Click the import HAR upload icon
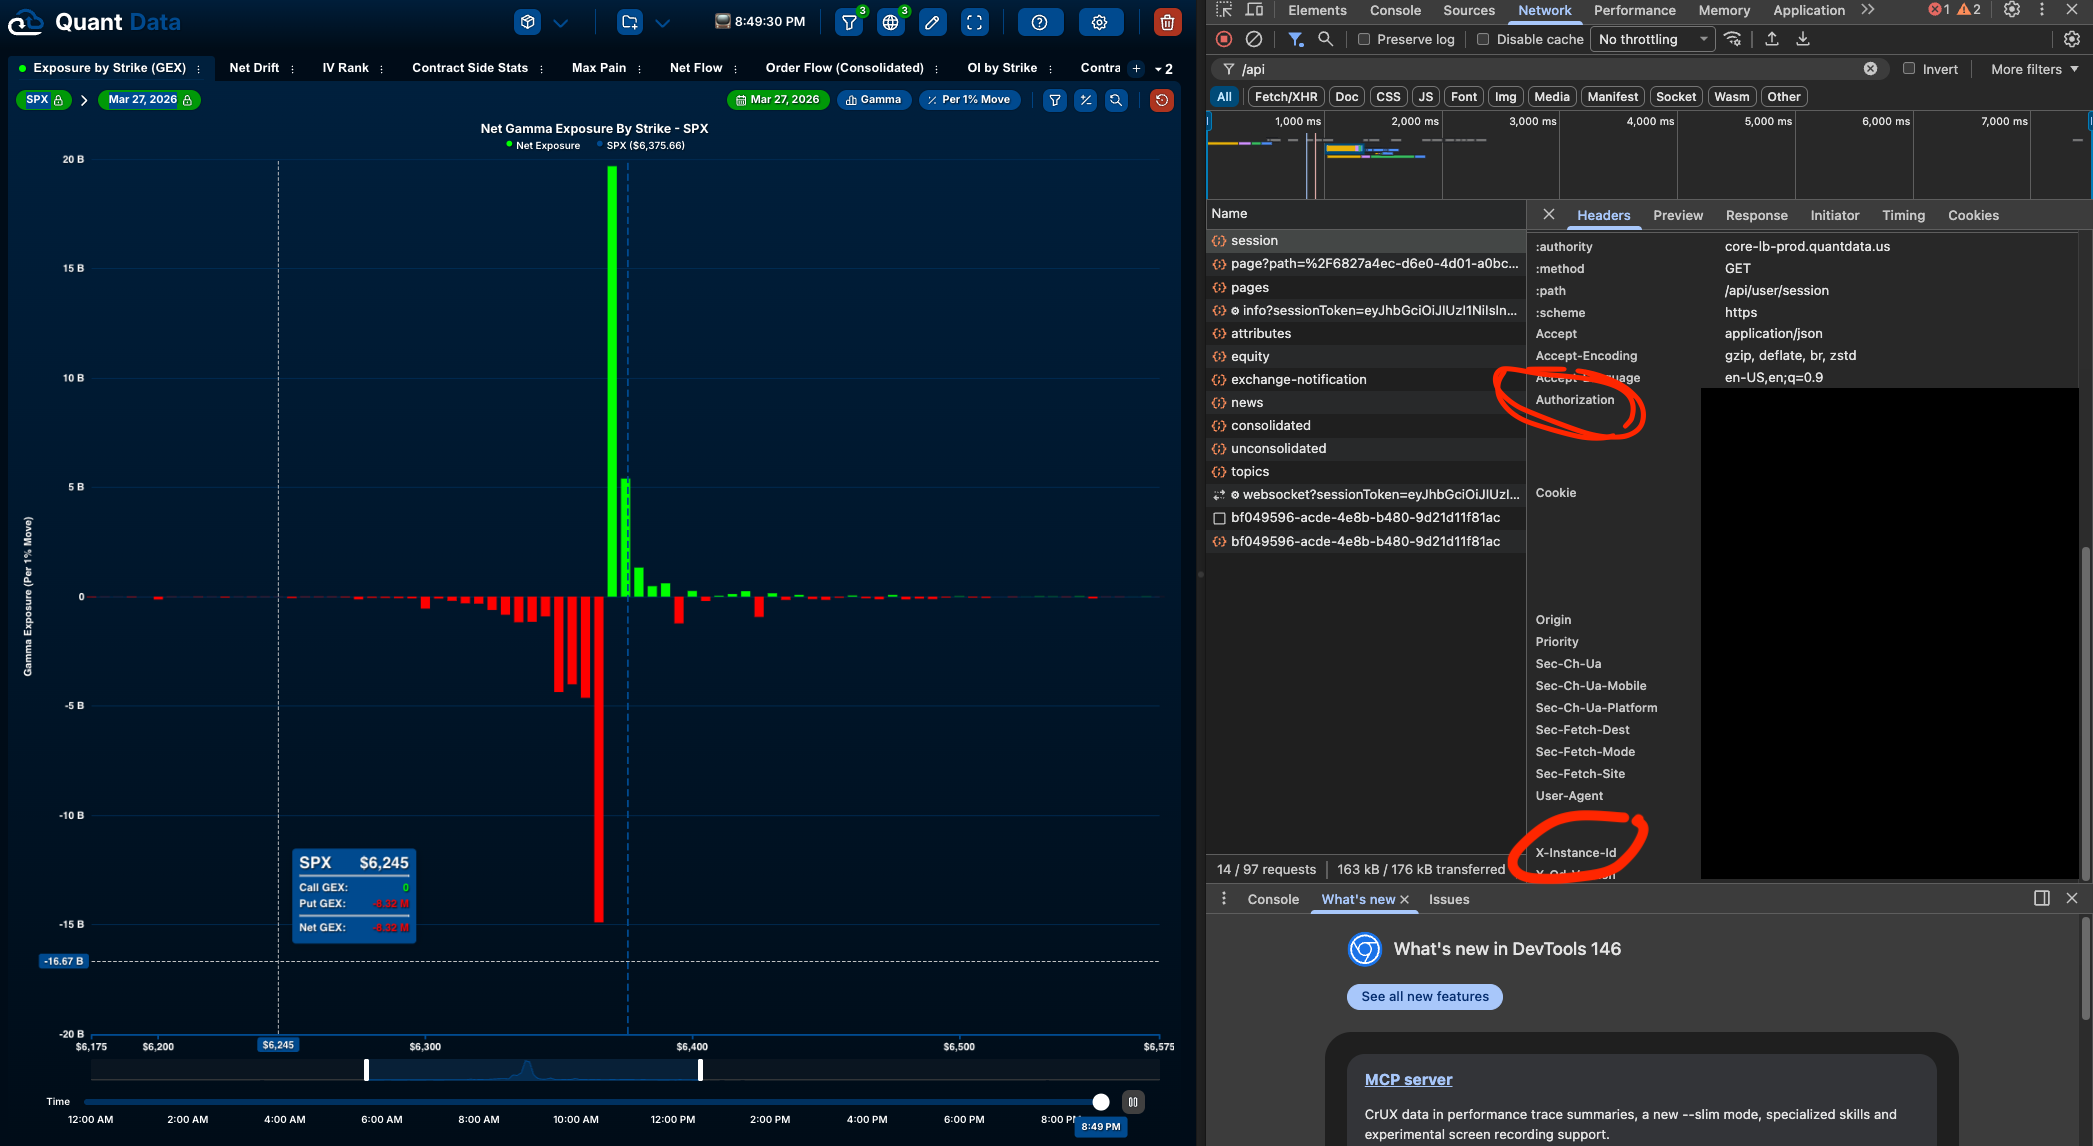The width and height of the screenshot is (2093, 1146). [1772, 39]
